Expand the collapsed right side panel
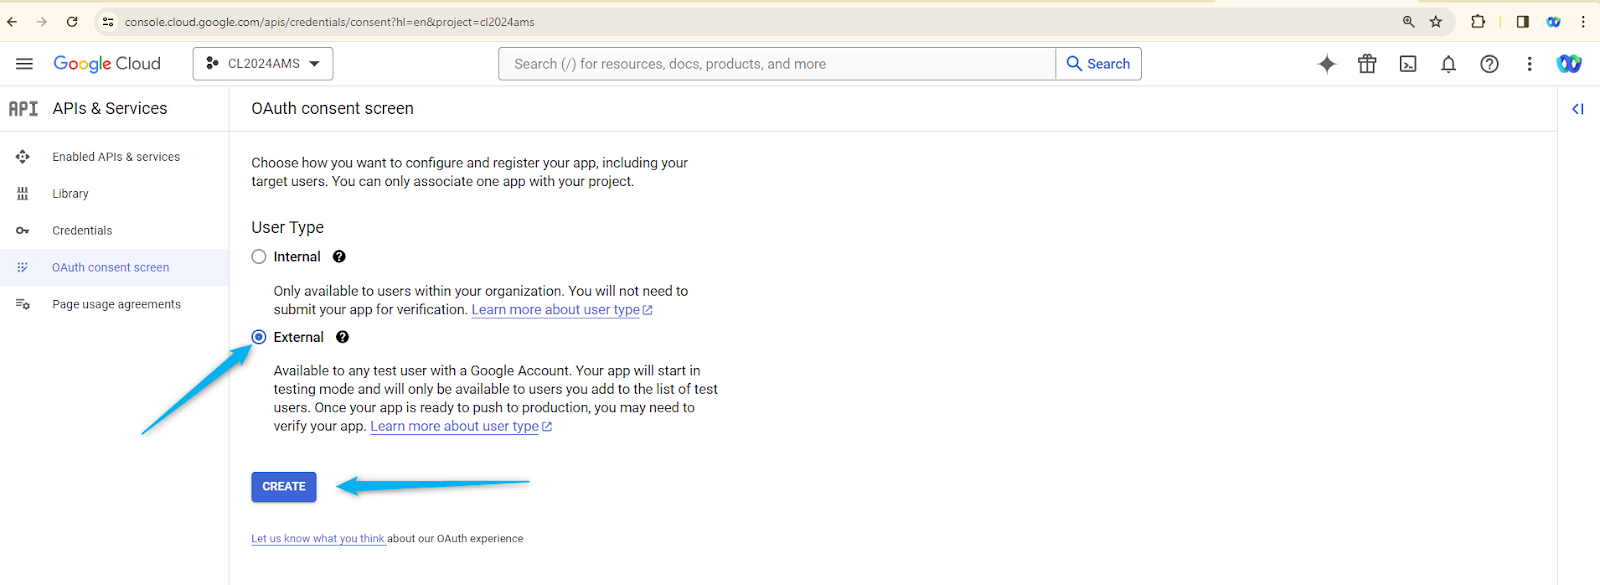 (x=1577, y=109)
